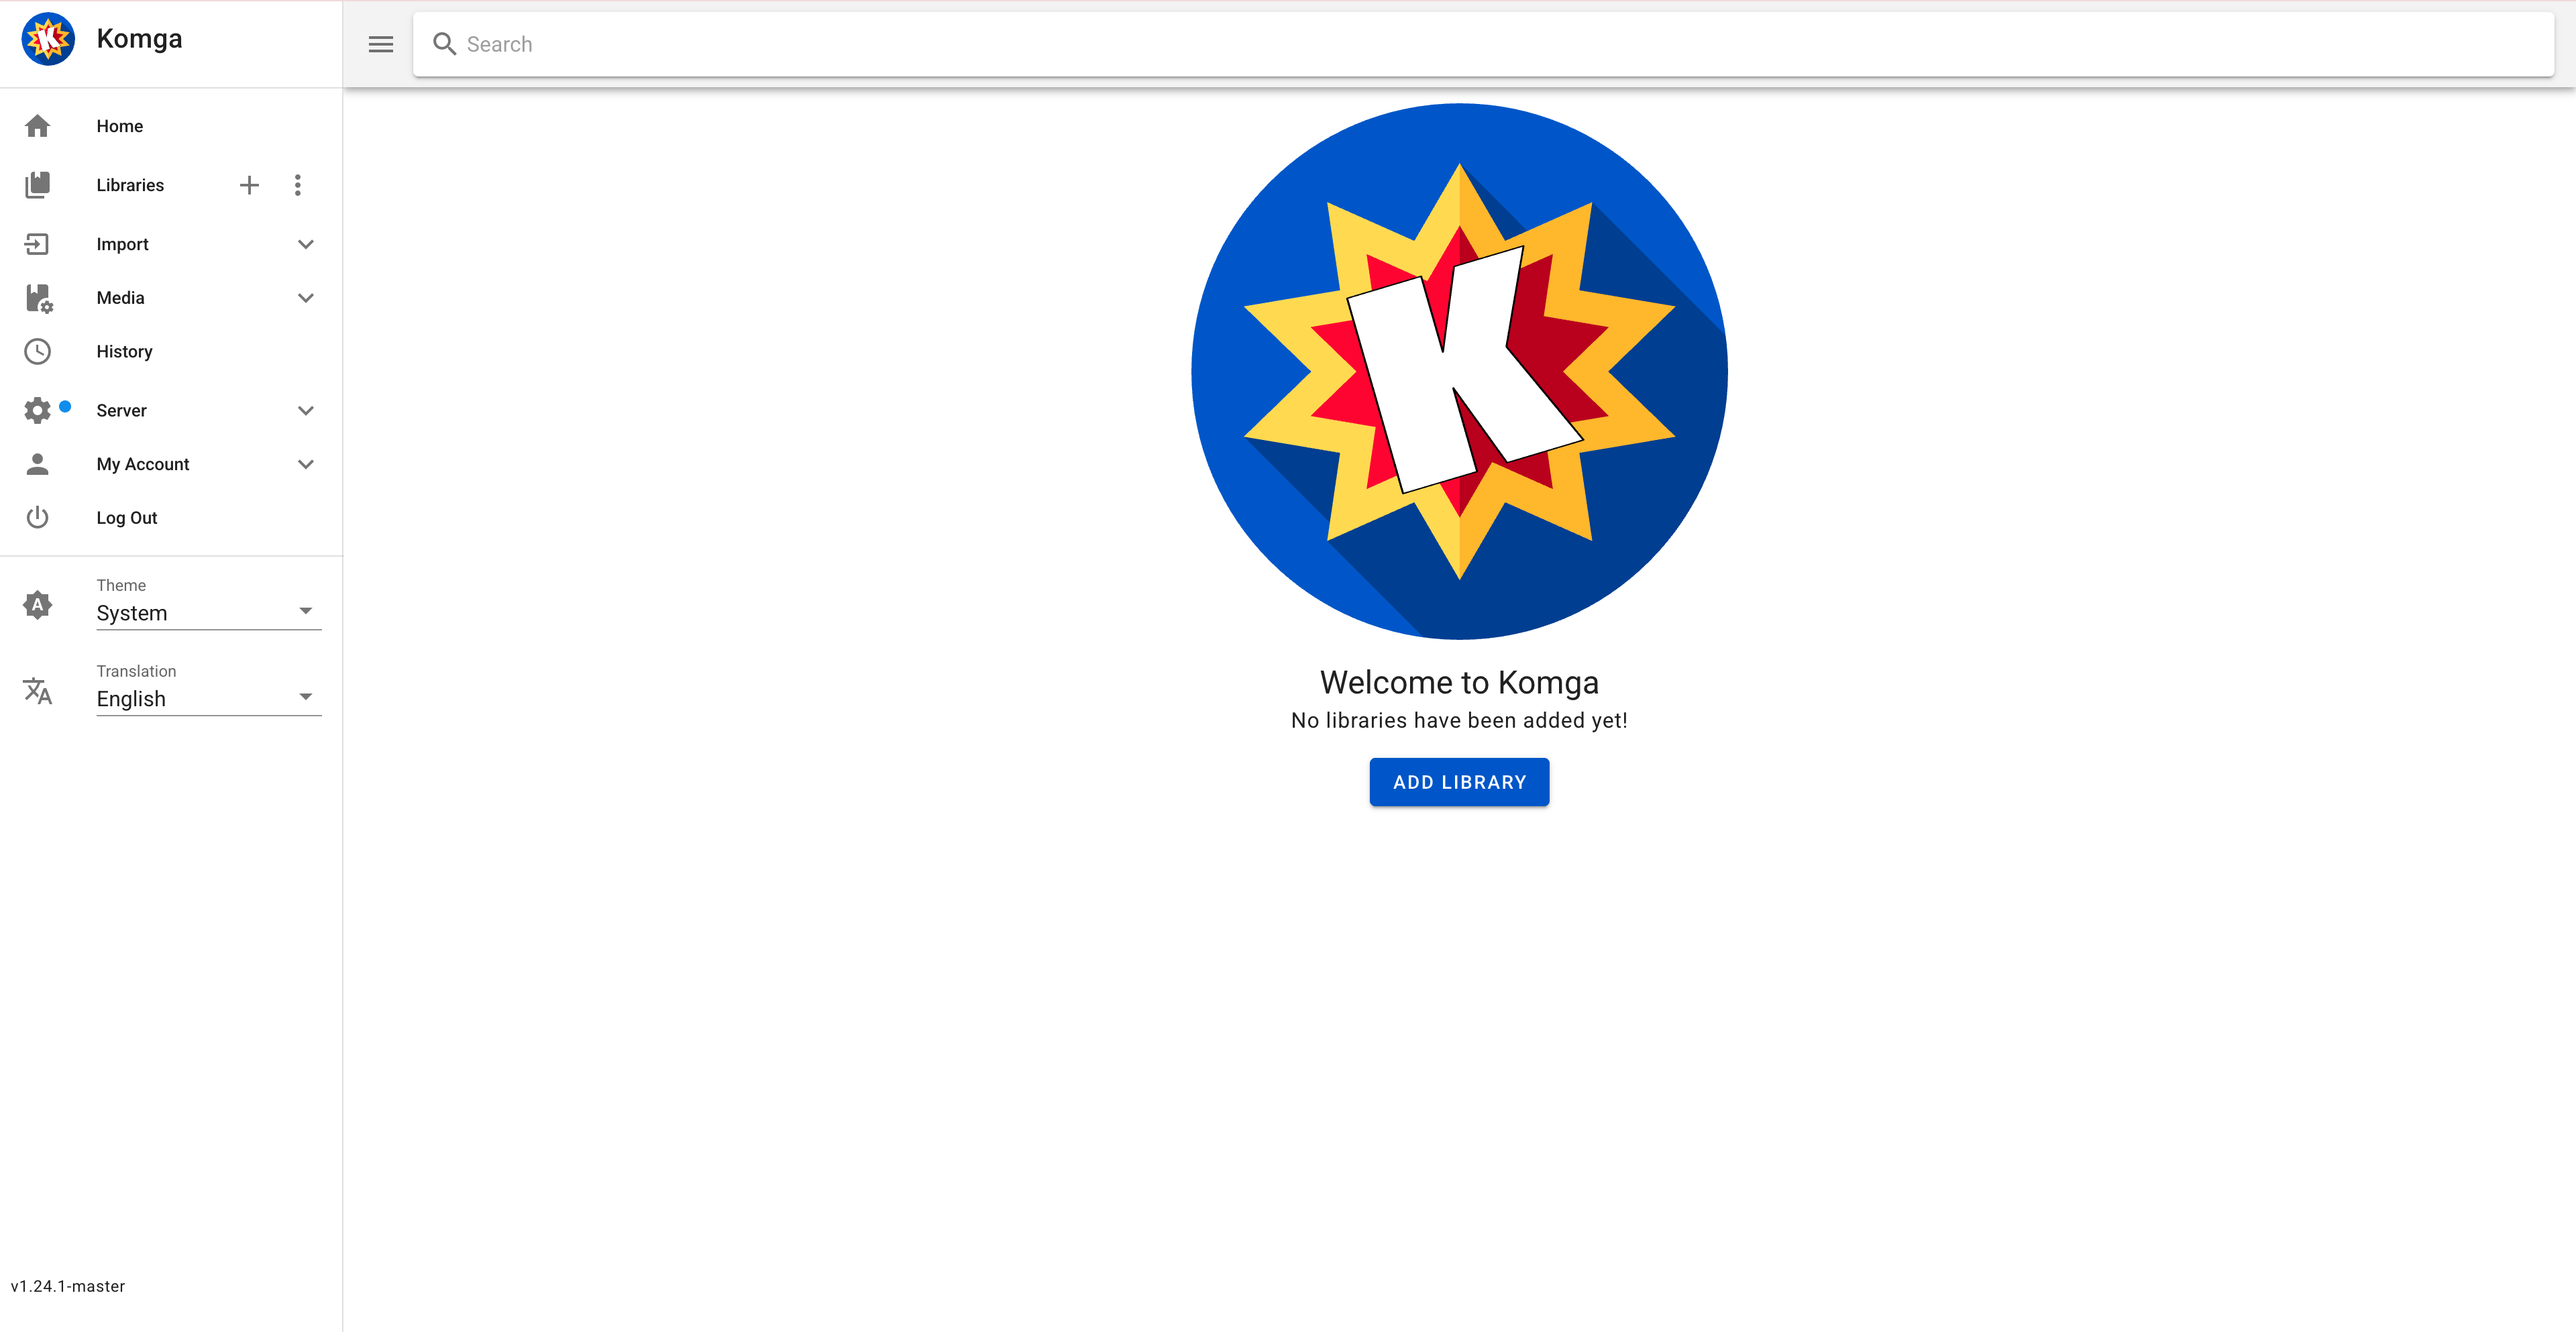
Task: Open Media settings via its icon
Action: click(38, 297)
